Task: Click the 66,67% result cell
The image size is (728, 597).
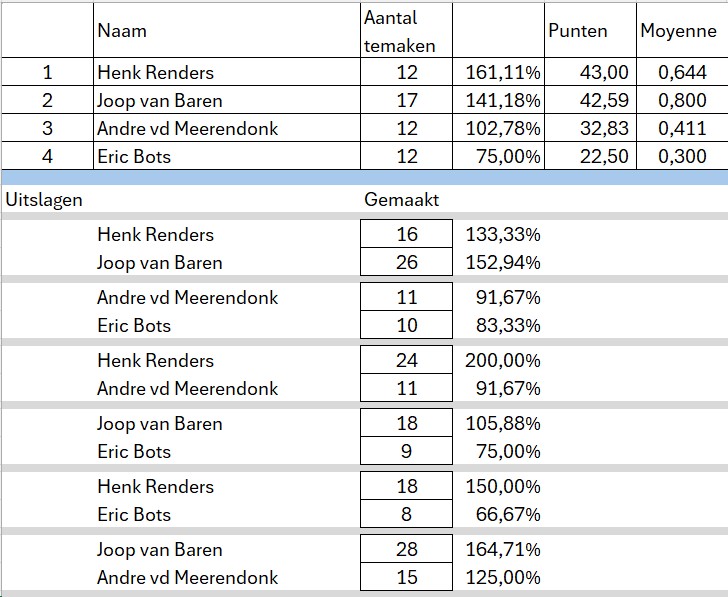Action: [503, 515]
